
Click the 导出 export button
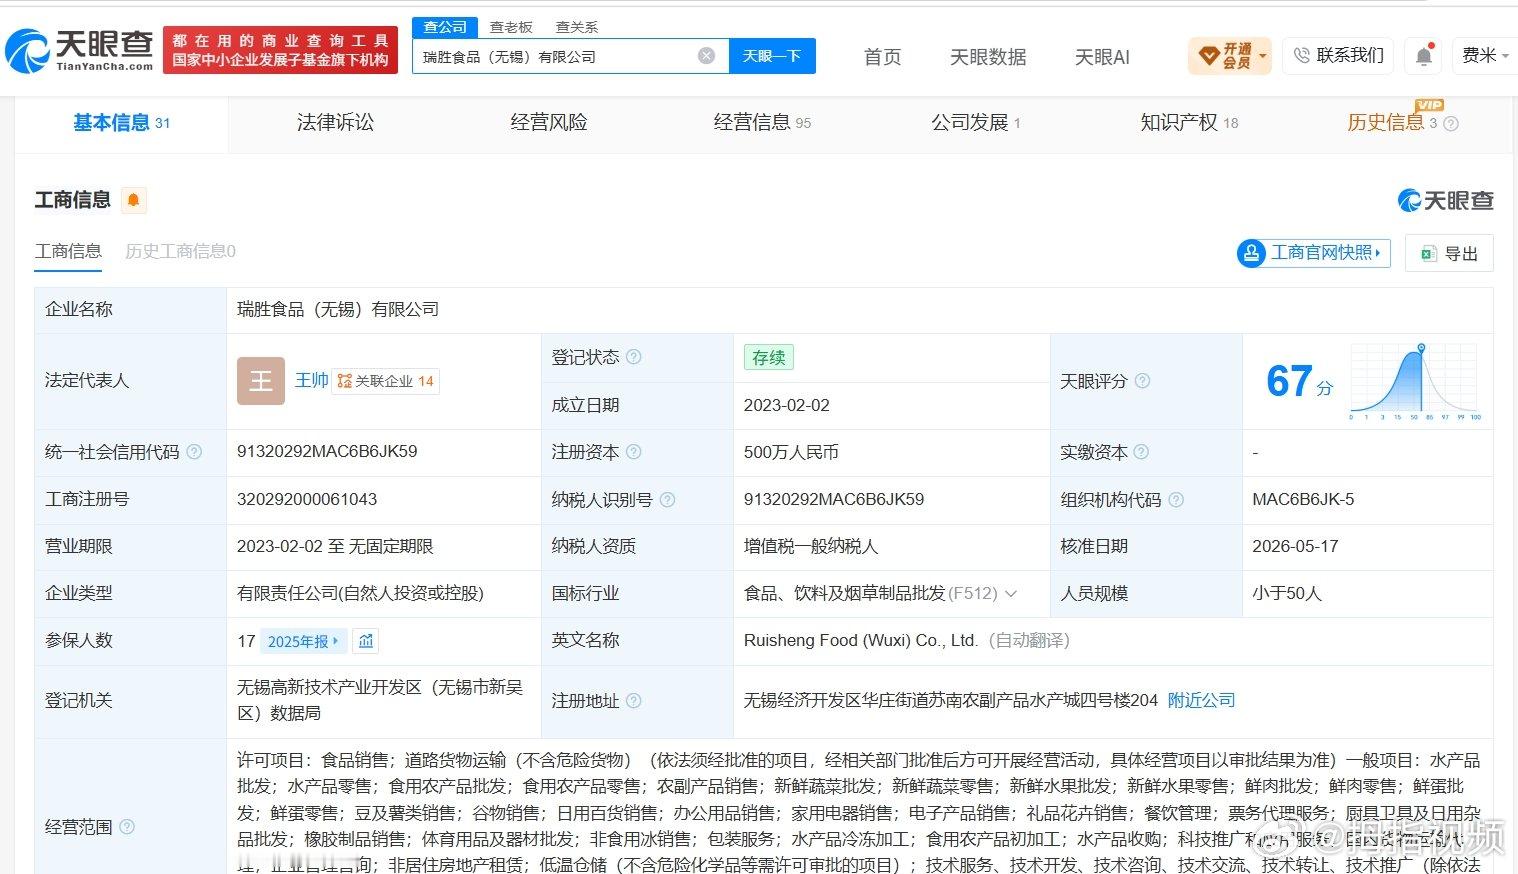point(1449,253)
